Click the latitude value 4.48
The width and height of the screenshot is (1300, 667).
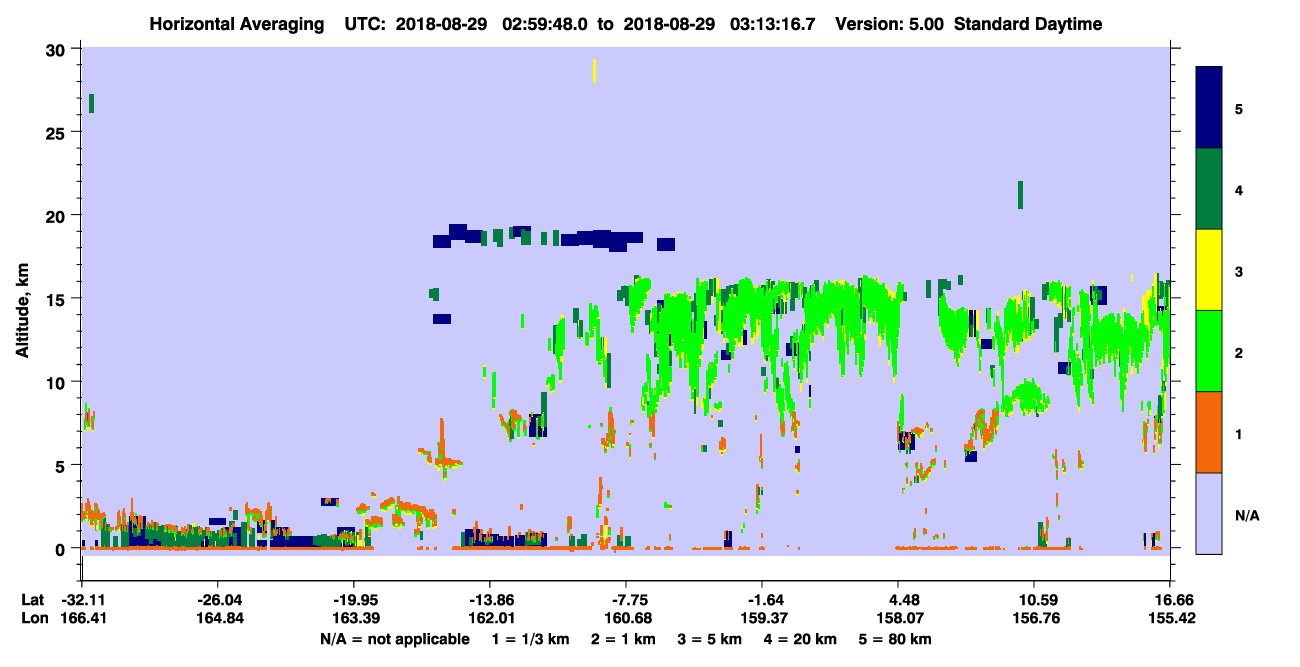(x=898, y=600)
